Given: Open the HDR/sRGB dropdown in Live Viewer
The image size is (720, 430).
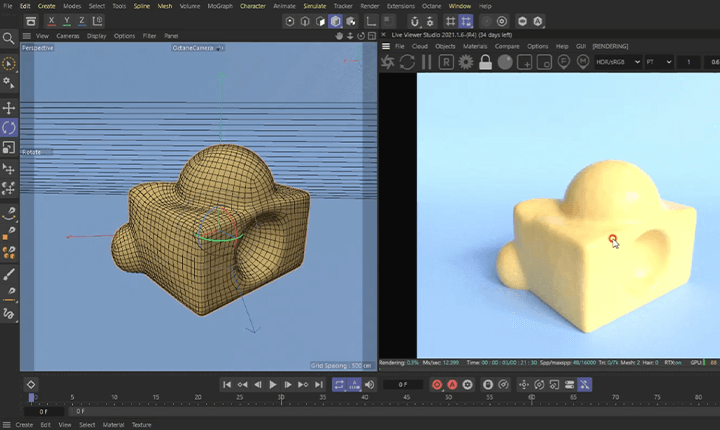Looking at the screenshot, I should 618,62.
